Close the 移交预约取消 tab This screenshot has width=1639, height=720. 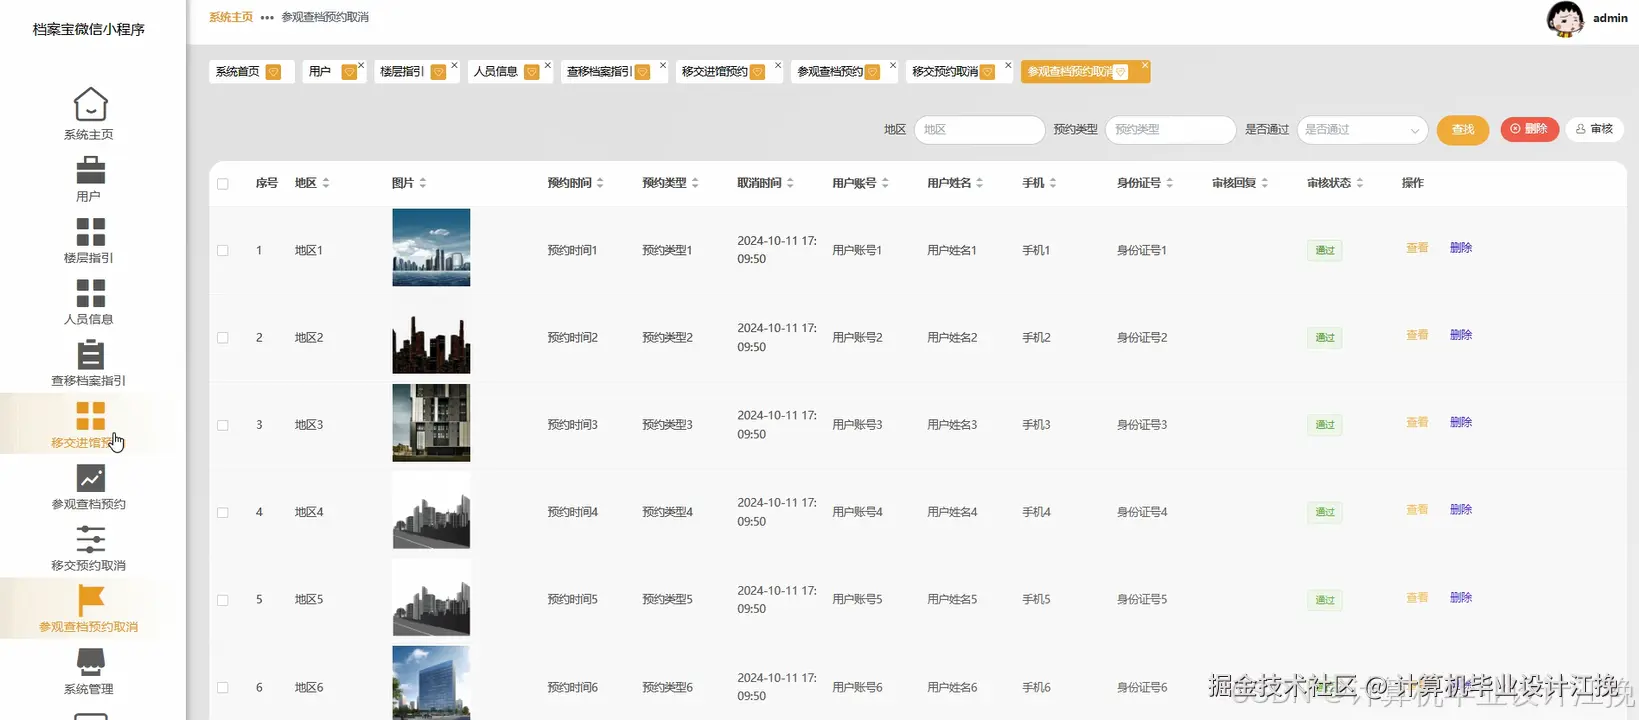(x=1008, y=65)
